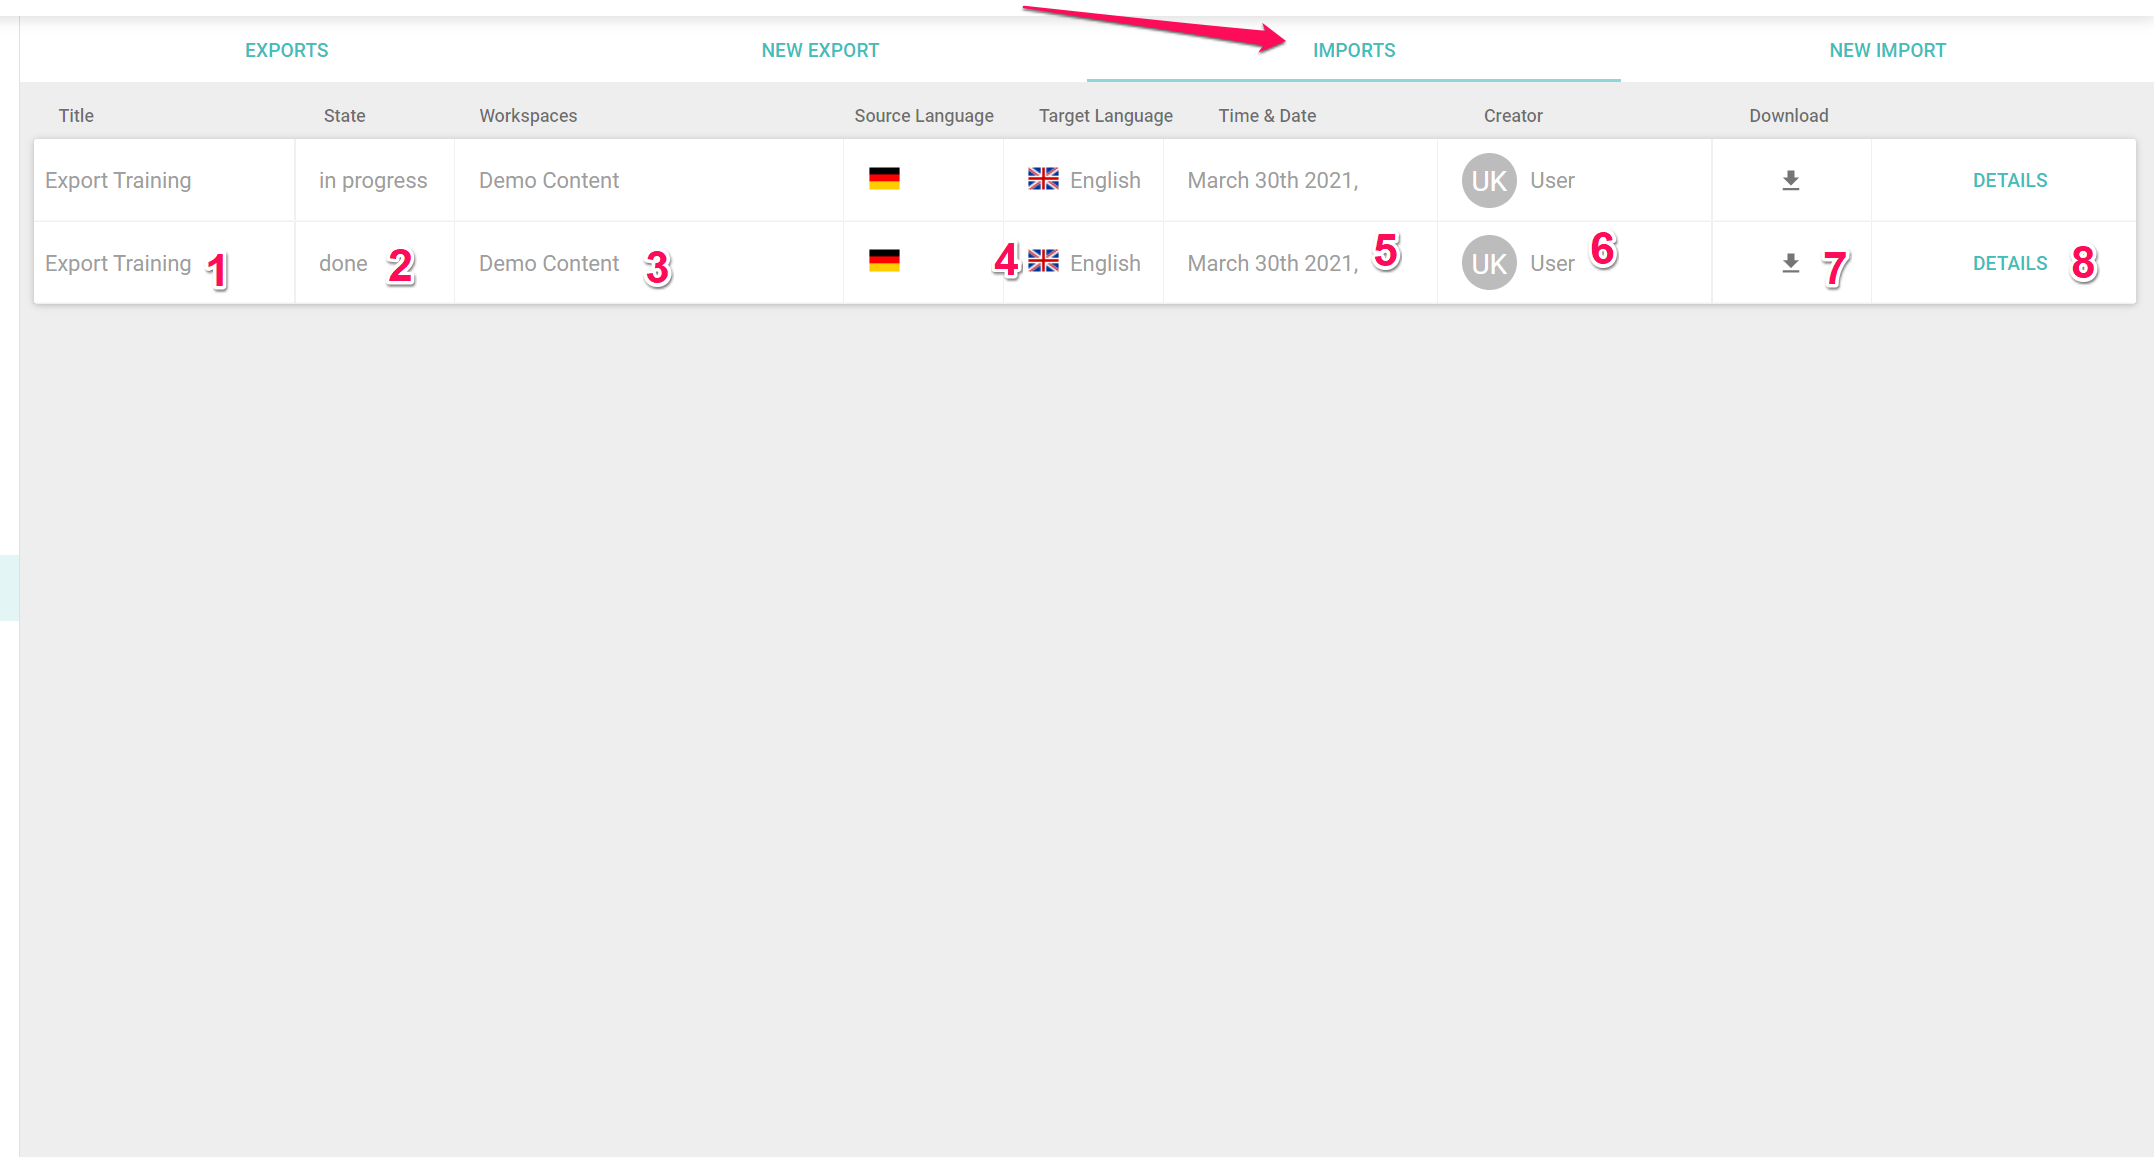2154x1157 pixels.
Task: Click the 'done' state cell
Action: (x=343, y=263)
